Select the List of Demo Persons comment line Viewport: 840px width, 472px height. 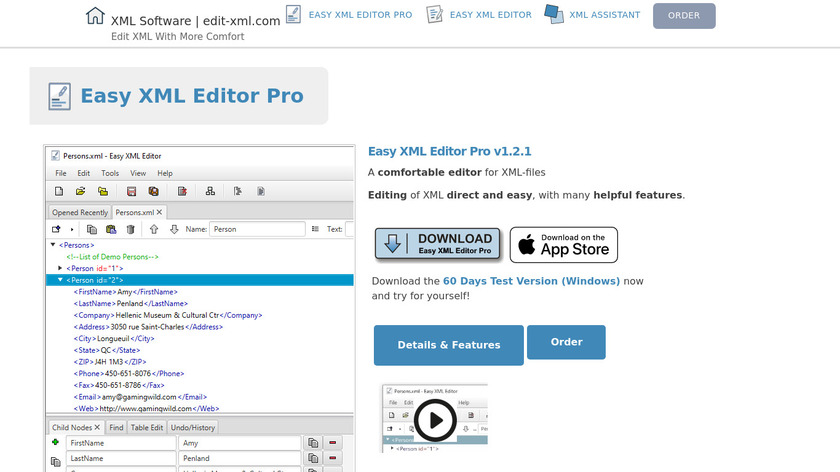[112, 257]
